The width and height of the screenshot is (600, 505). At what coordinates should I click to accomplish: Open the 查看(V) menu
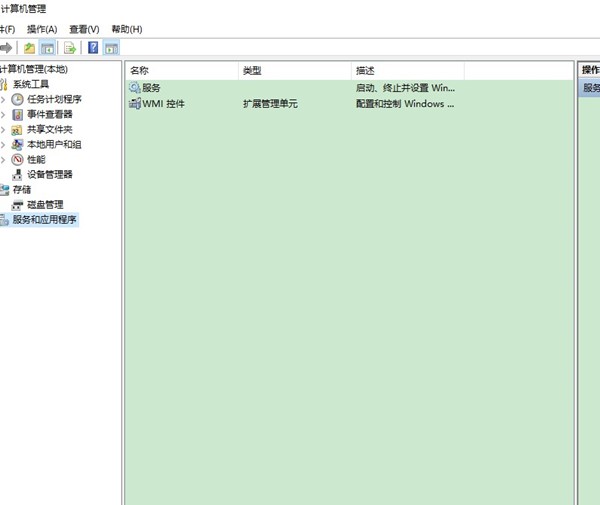[84, 29]
